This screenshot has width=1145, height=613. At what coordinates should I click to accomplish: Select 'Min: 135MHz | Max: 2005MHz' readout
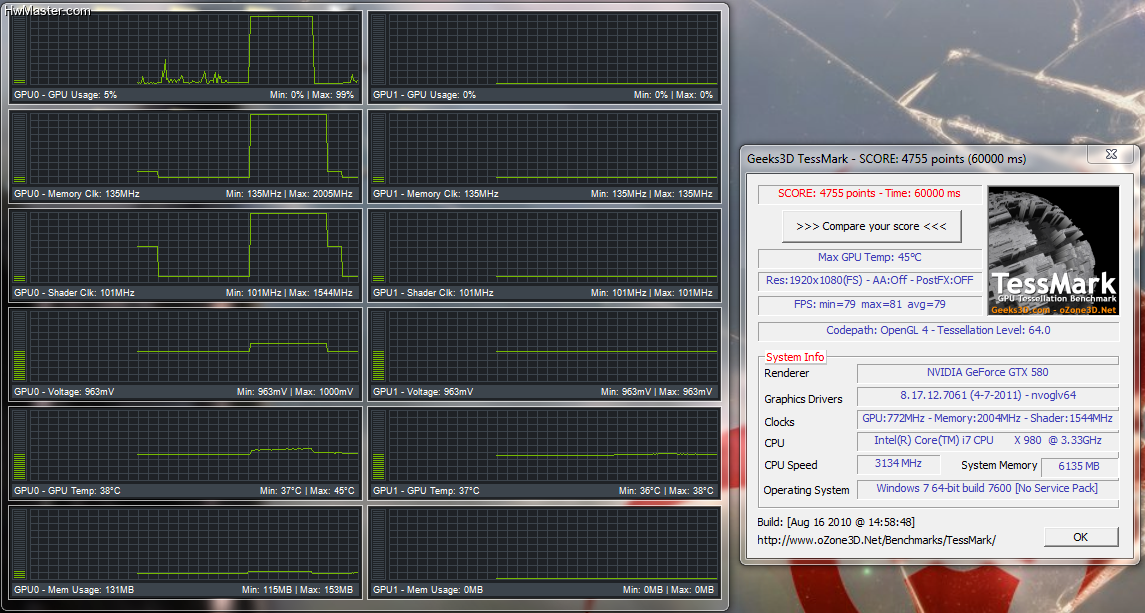click(x=289, y=194)
